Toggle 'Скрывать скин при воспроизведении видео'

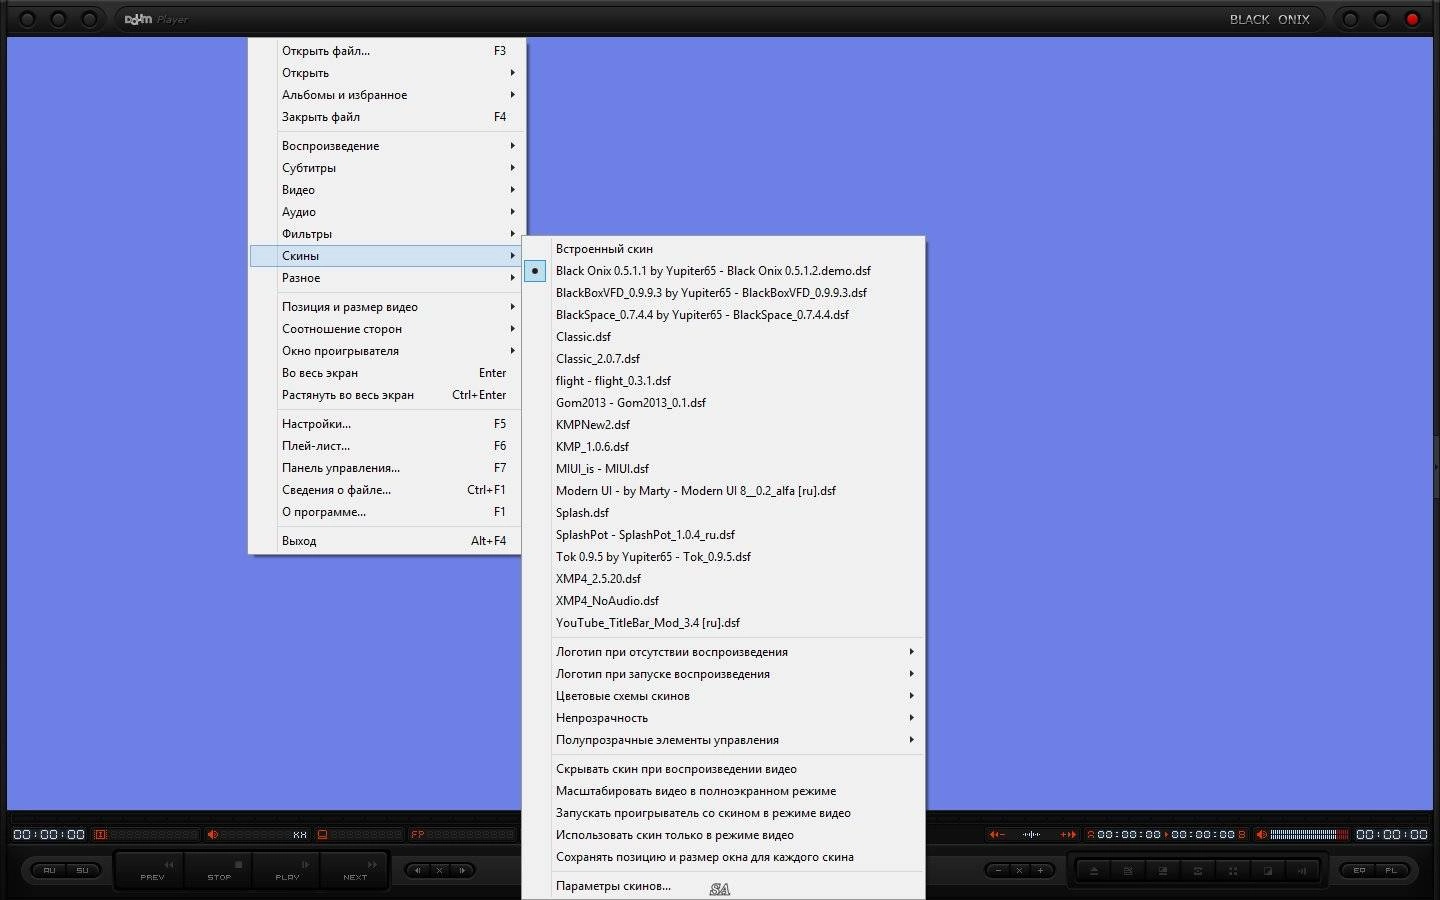coord(723,769)
